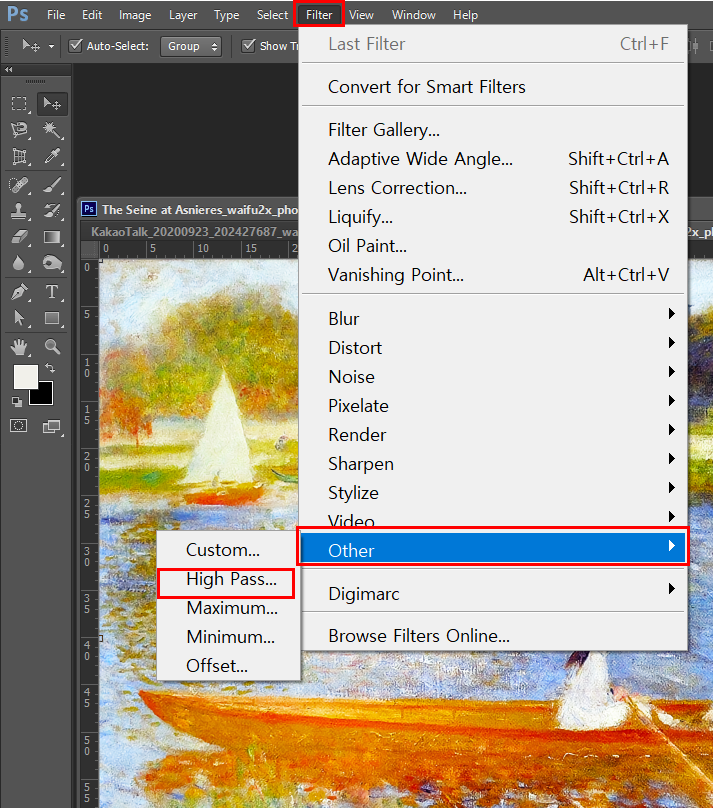Open the Help menu
The width and height of the screenshot is (713, 808).
(465, 15)
